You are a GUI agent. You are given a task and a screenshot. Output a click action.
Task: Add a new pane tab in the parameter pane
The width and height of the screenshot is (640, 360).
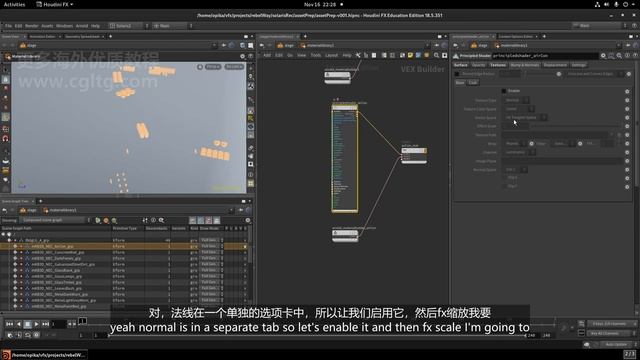point(544,36)
